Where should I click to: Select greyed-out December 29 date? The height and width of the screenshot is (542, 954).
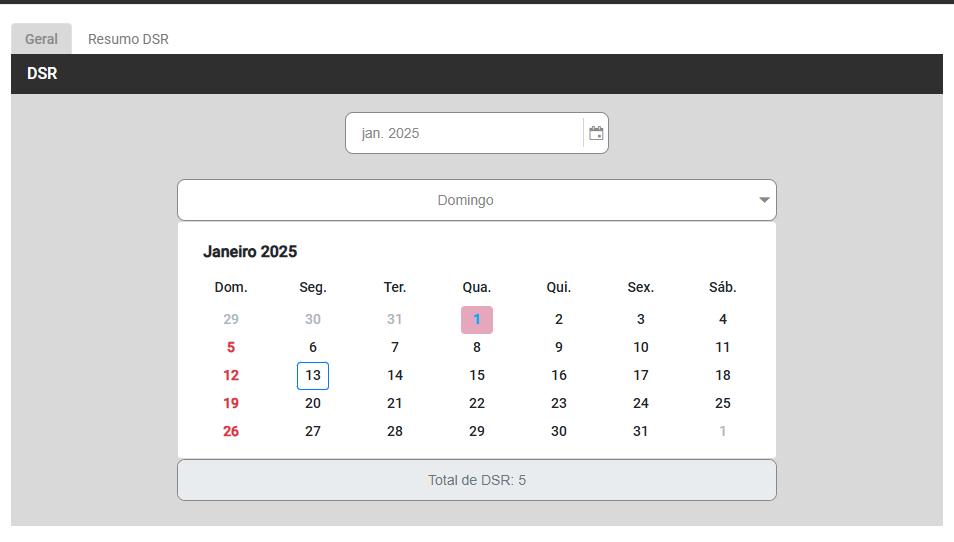coord(231,320)
